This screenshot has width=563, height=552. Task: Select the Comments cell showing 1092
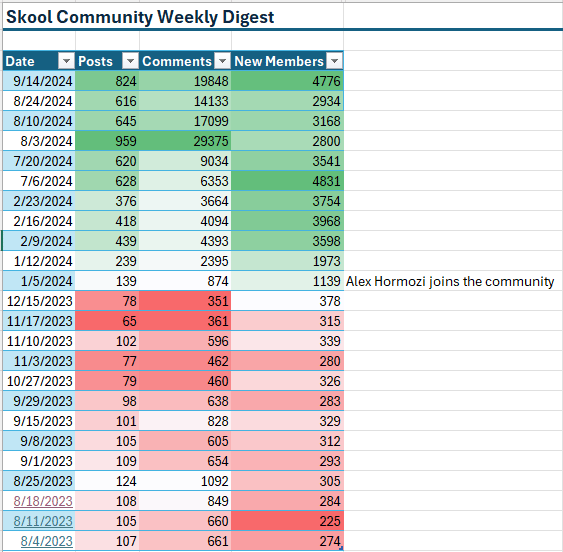(185, 481)
